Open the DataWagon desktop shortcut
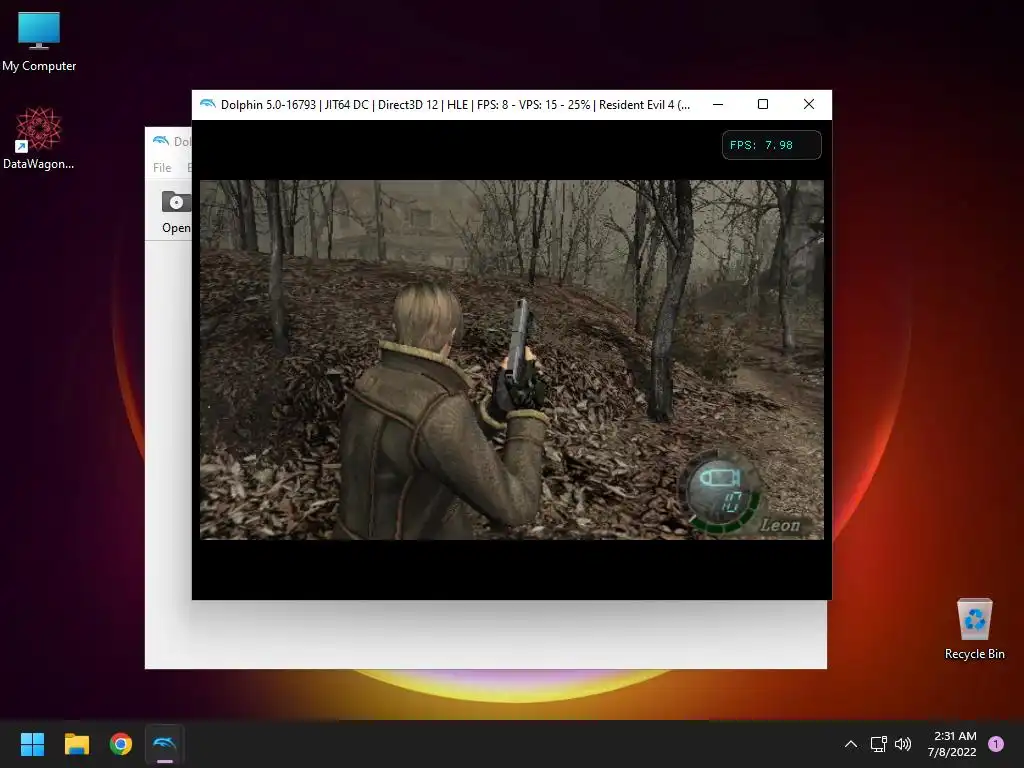 pyautogui.click(x=39, y=138)
